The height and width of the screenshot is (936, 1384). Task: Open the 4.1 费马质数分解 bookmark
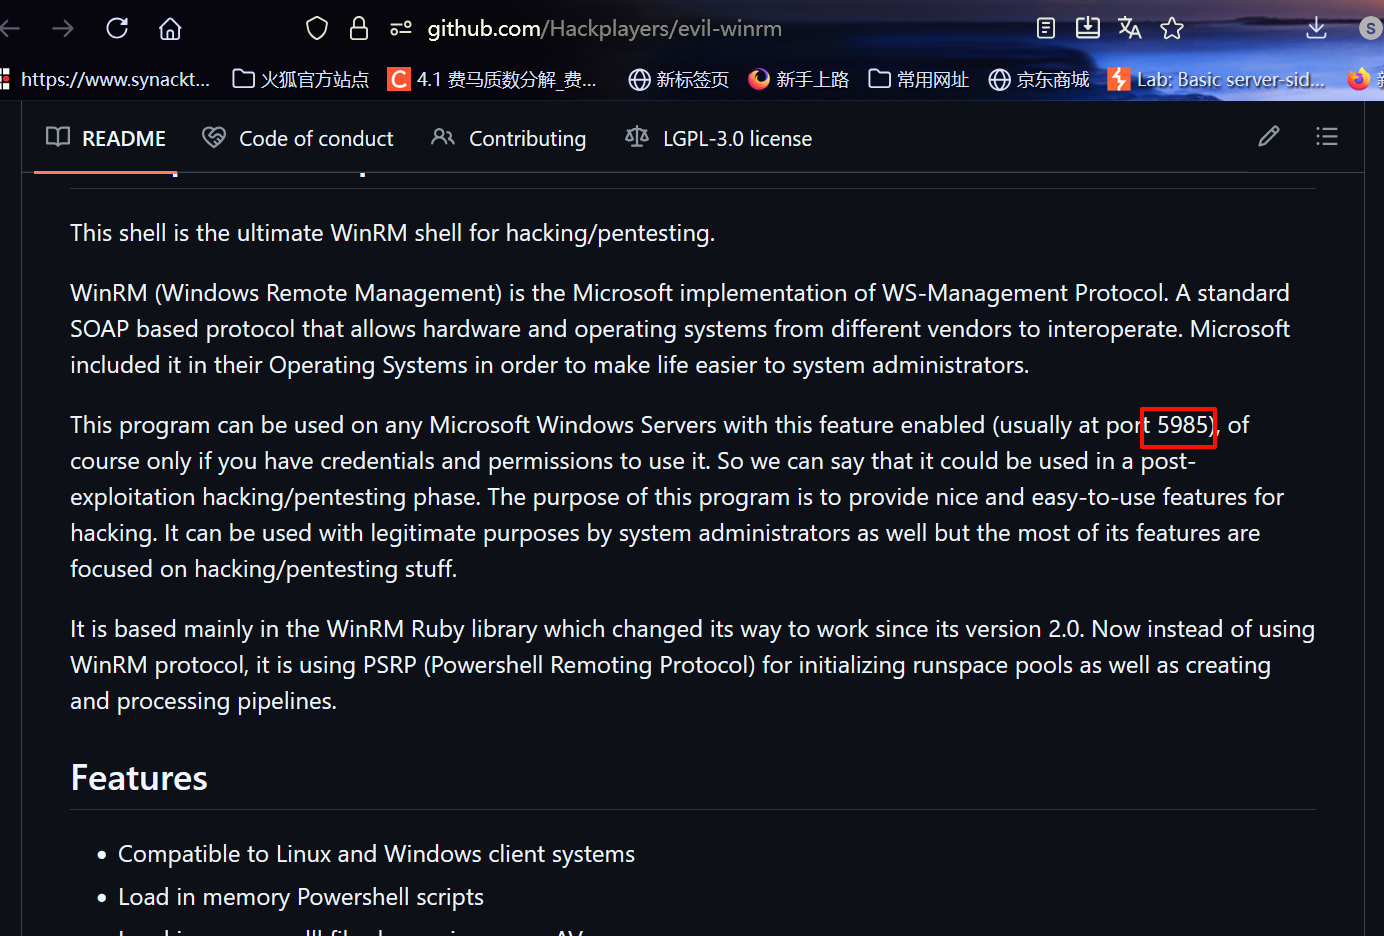492,79
